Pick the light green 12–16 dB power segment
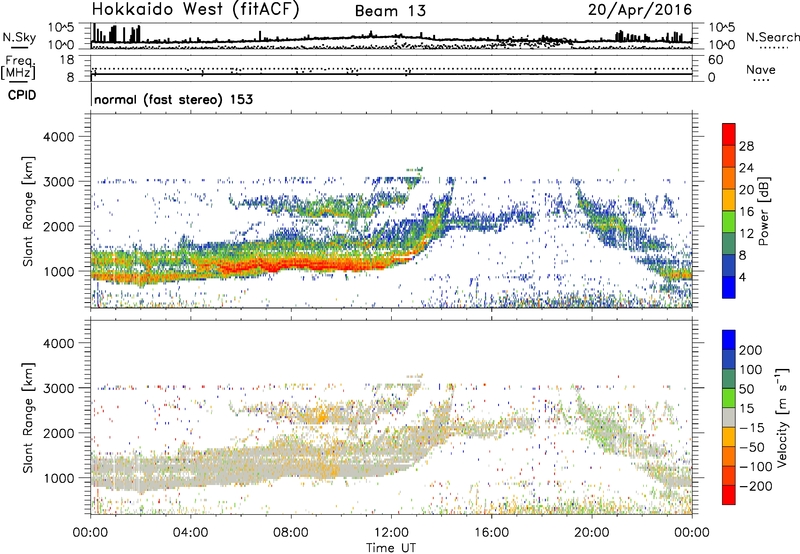This screenshot has width=800, height=554. point(729,222)
